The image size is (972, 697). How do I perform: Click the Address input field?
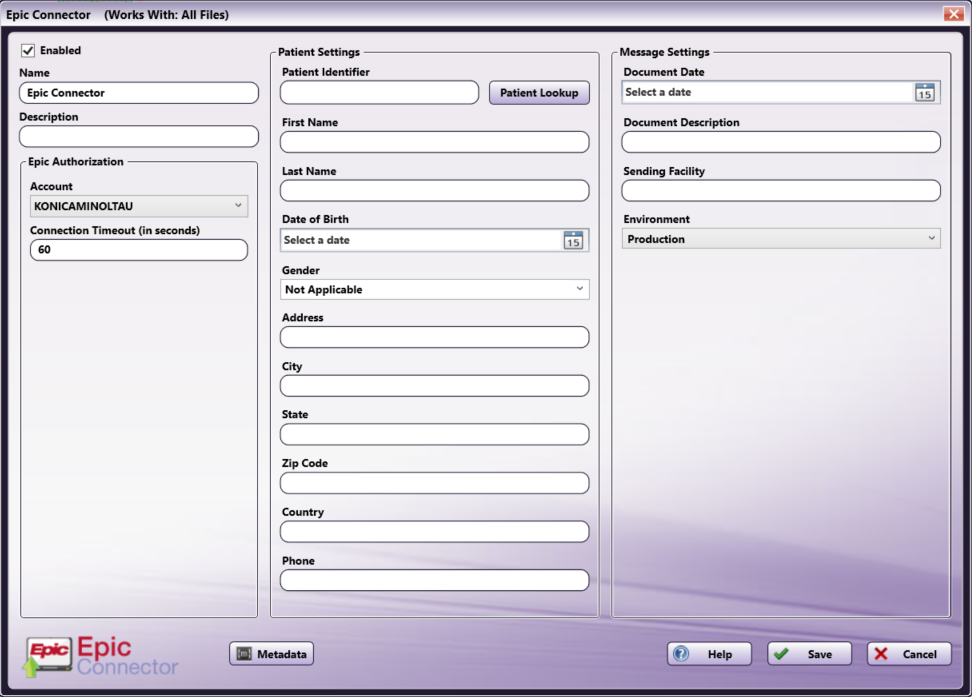click(435, 337)
